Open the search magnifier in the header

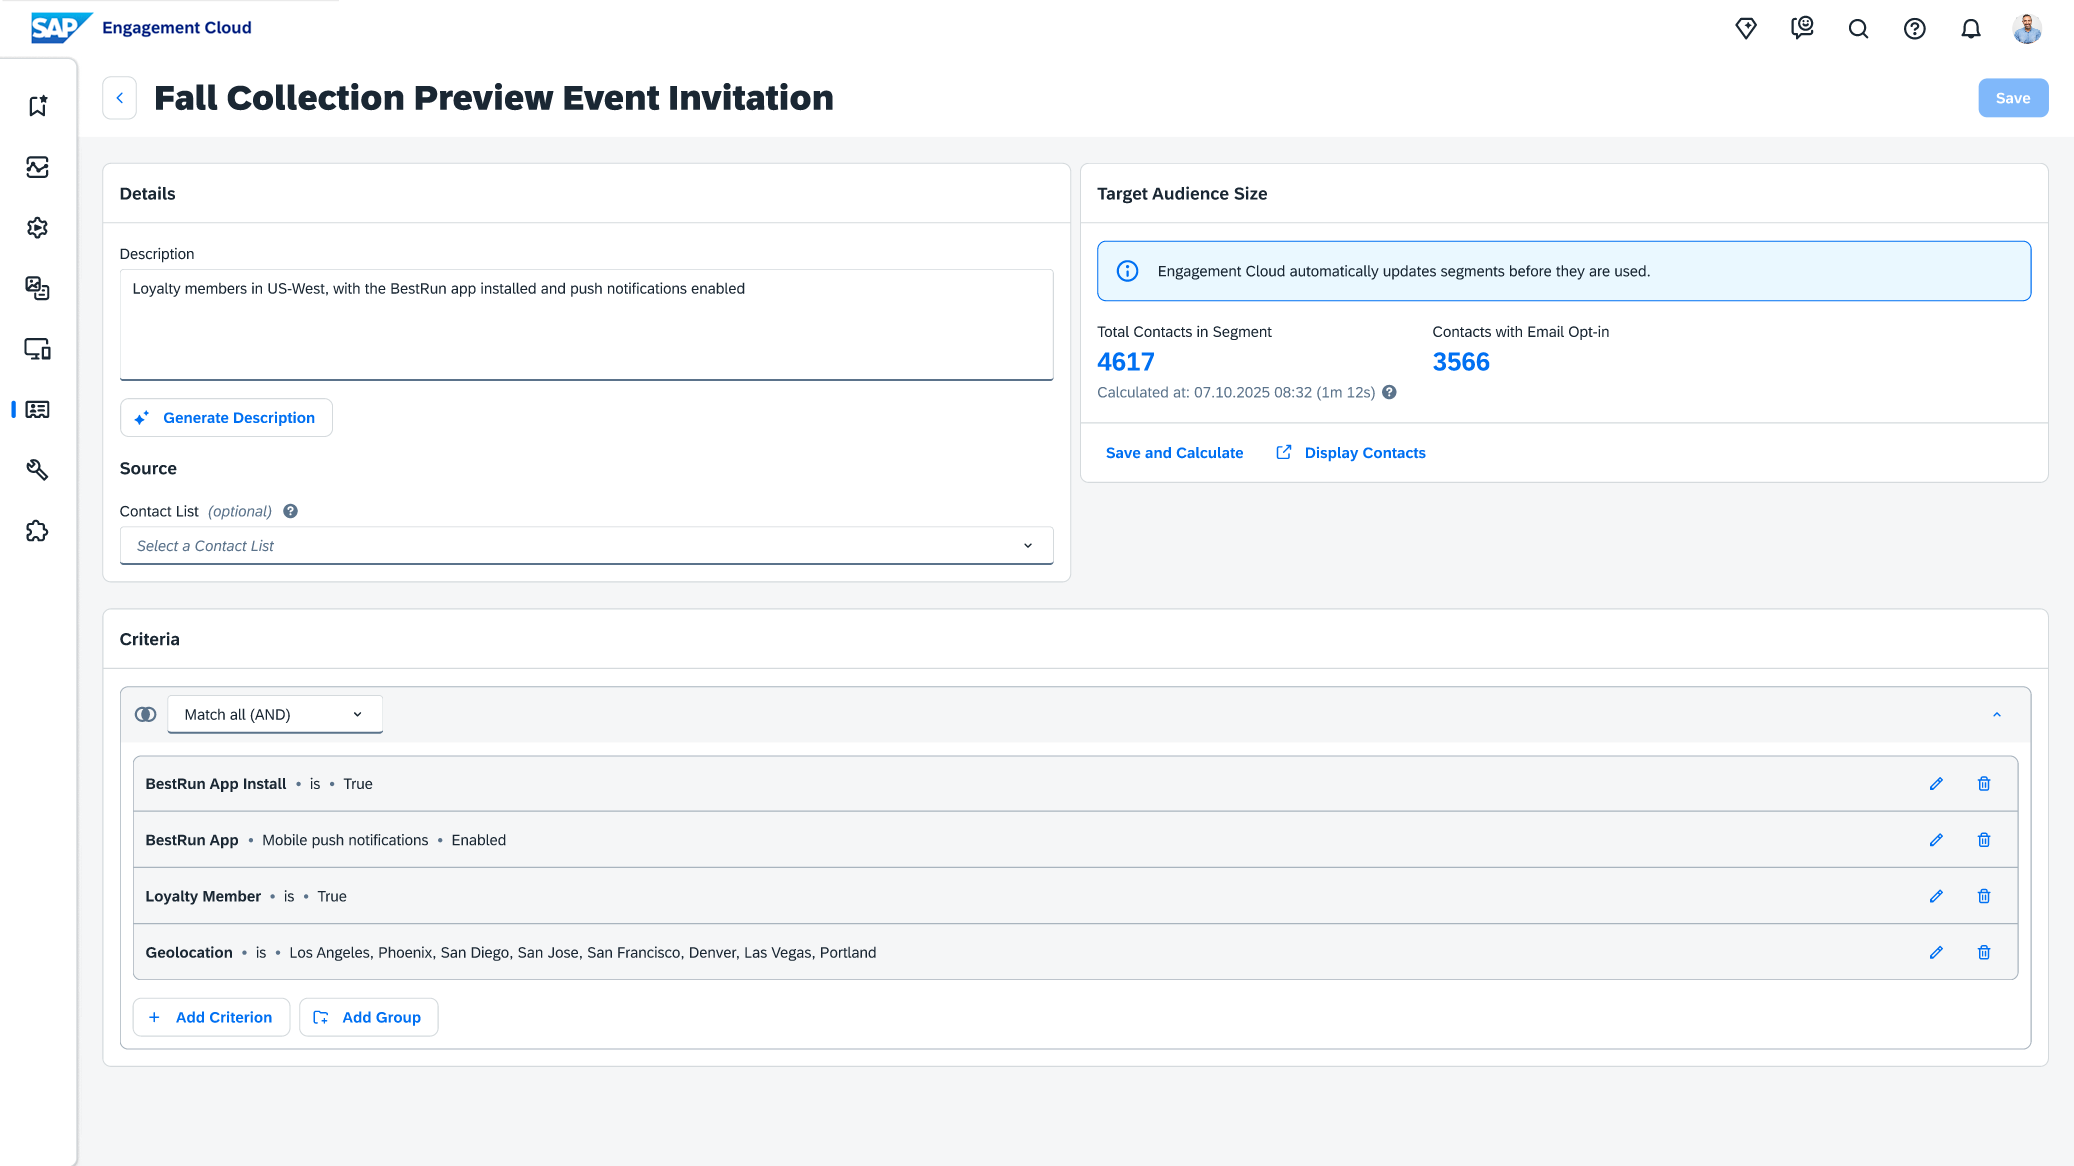point(1858,28)
